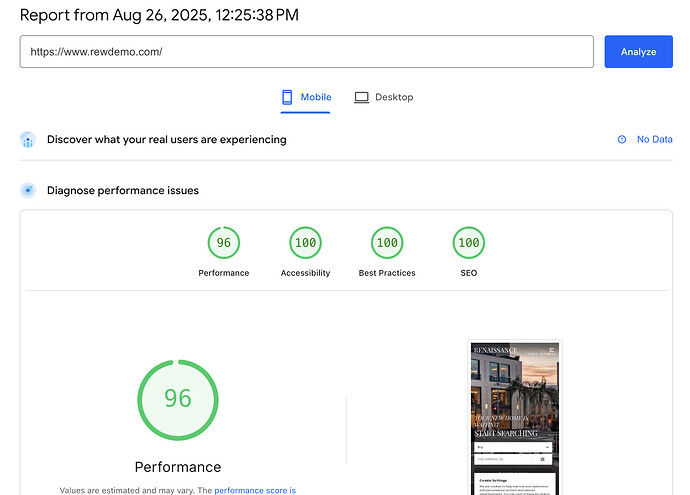690x495 pixels.
Task: Click the Diagnose performance issues icon
Action: [28, 191]
